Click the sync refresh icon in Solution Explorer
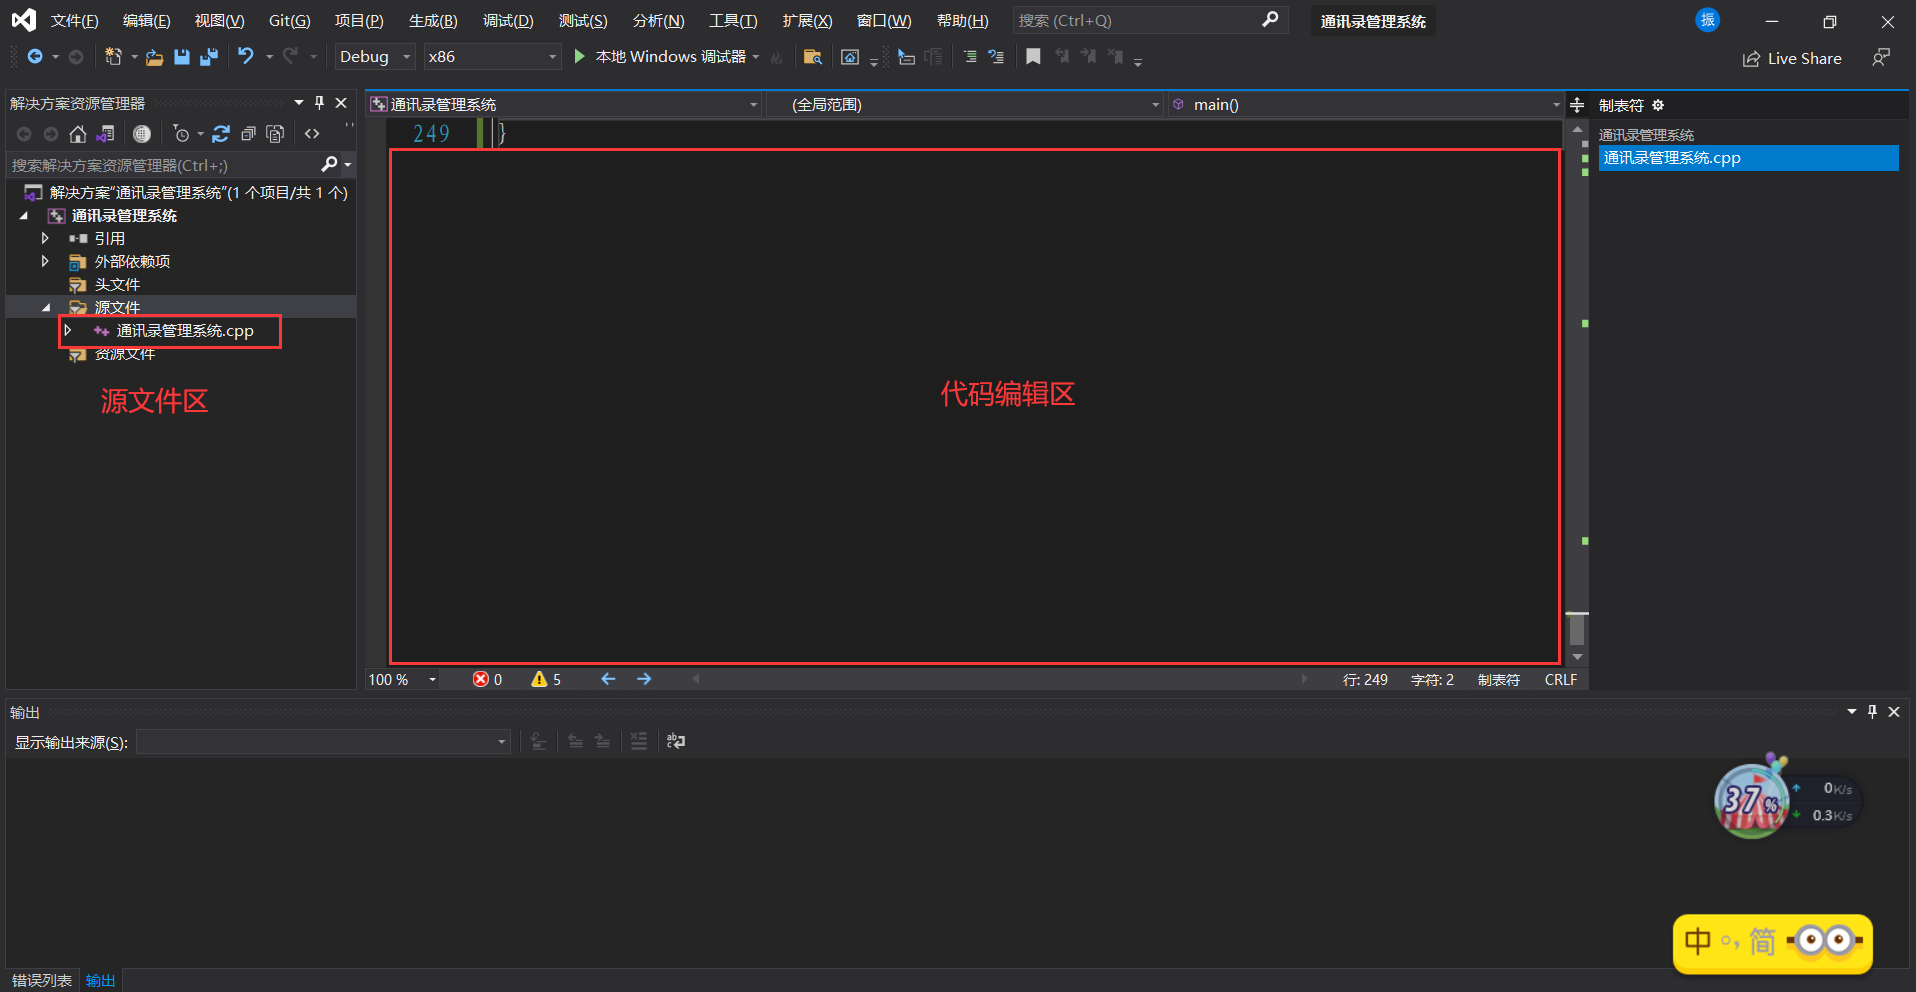Screen dimensions: 1916x992 (221, 134)
